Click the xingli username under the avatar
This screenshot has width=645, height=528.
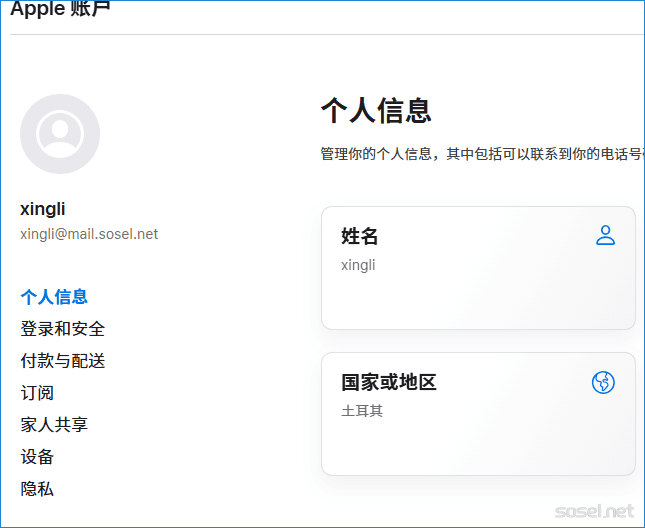click(x=43, y=209)
